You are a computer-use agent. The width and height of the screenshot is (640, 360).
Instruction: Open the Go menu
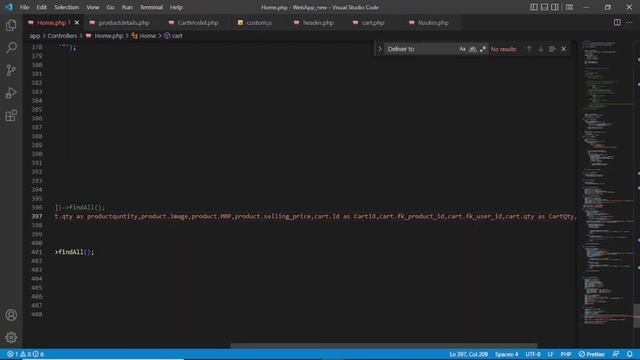[x=110, y=7]
